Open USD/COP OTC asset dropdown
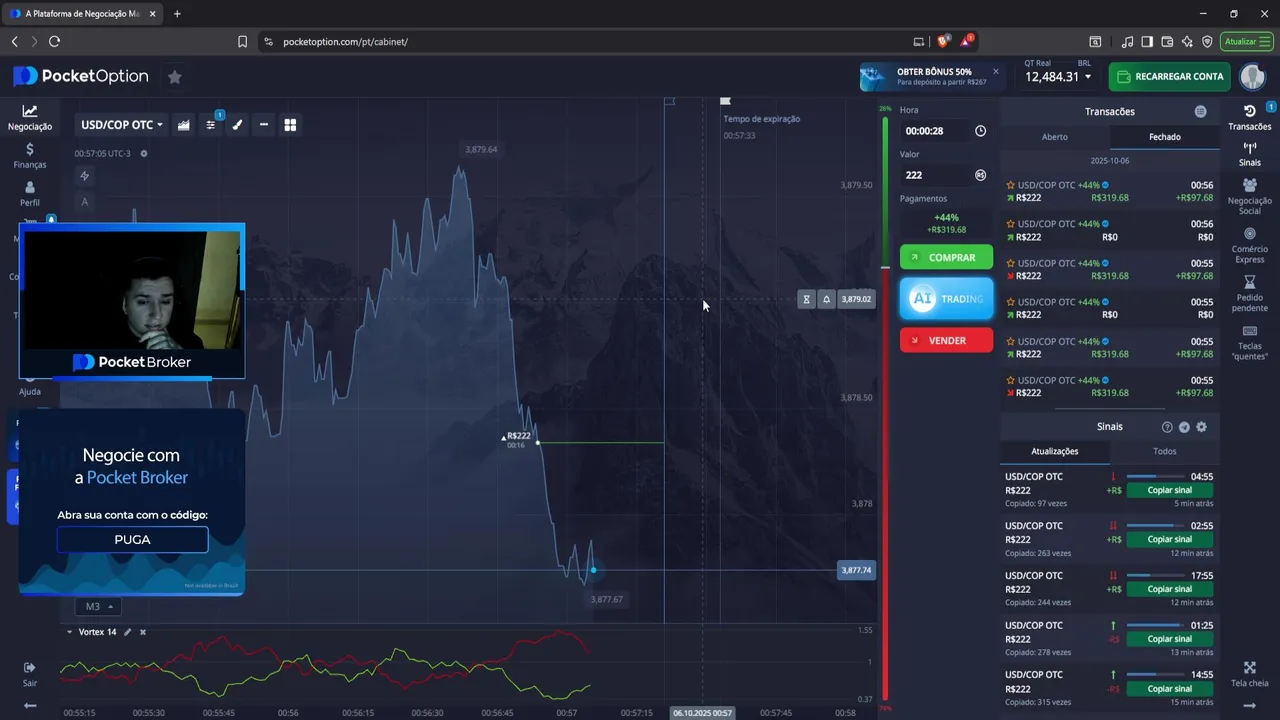Viewport: 1280px width, 720px height. coord(122,125)
